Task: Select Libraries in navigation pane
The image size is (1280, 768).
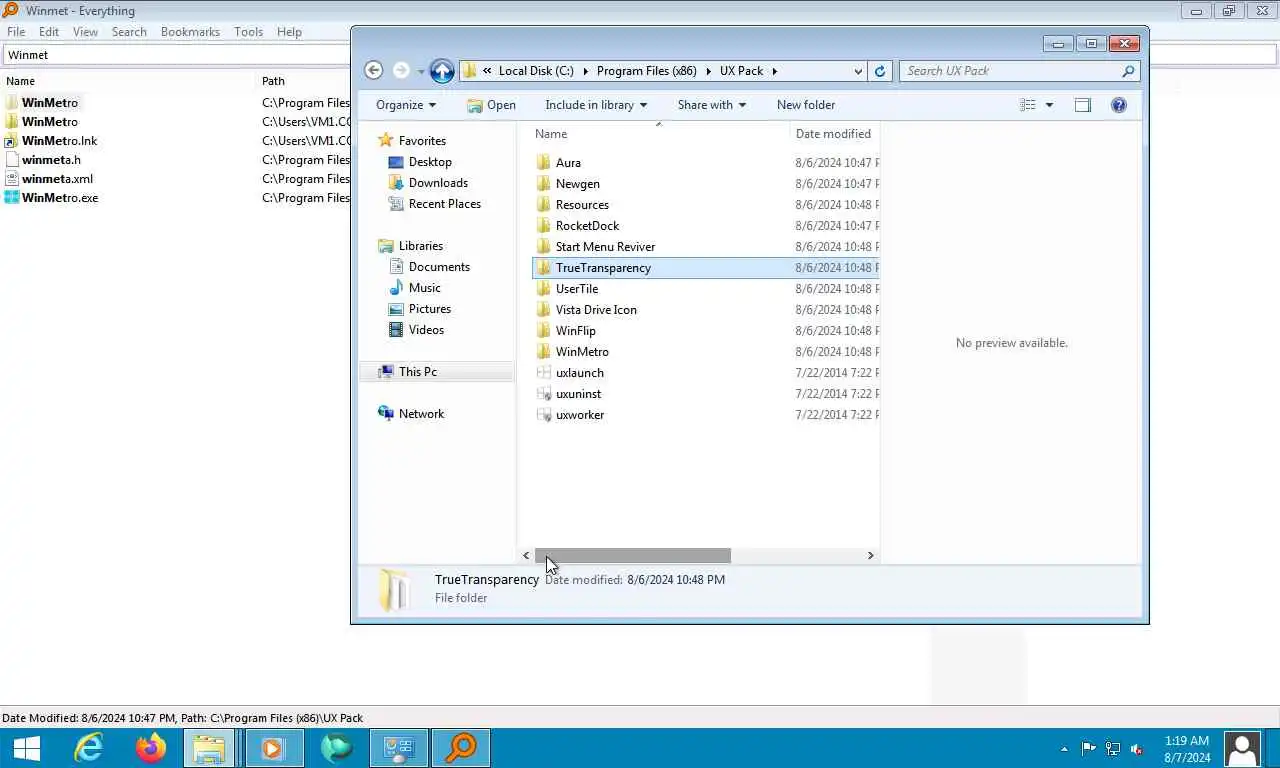Action: (x=421, y=246)
